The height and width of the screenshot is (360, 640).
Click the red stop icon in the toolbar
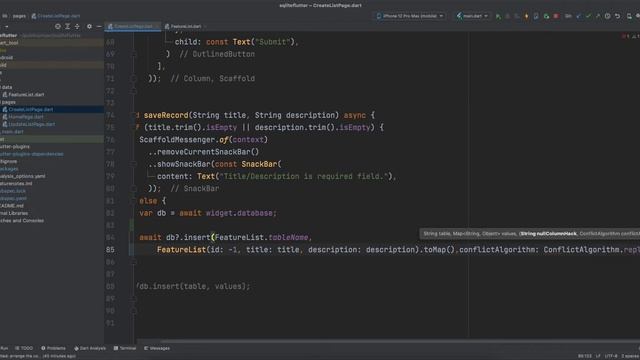coord(556,16)
